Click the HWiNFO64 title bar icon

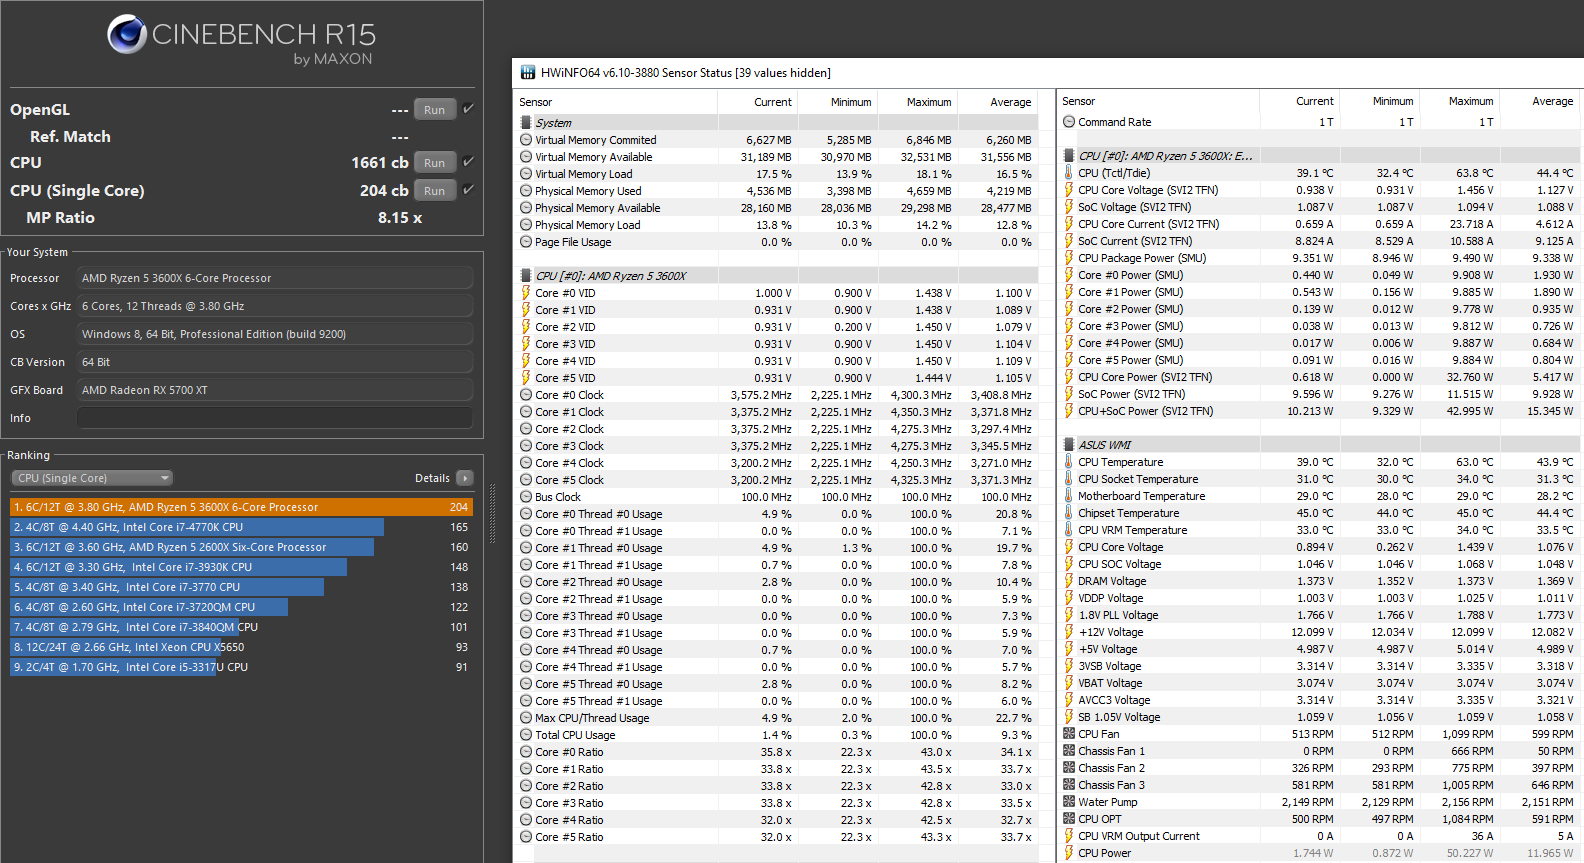528,73
